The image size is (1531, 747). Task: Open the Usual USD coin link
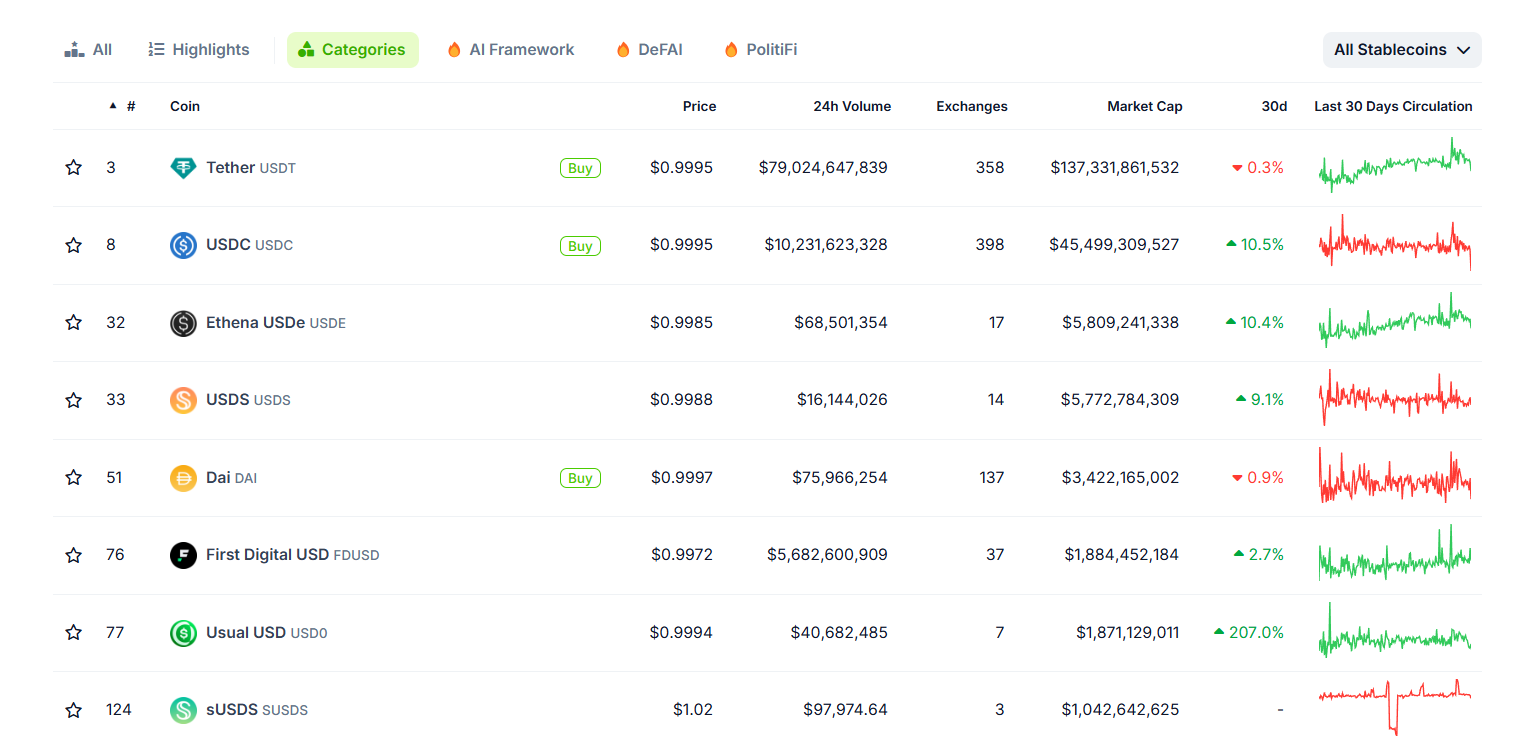click(267, 633)
